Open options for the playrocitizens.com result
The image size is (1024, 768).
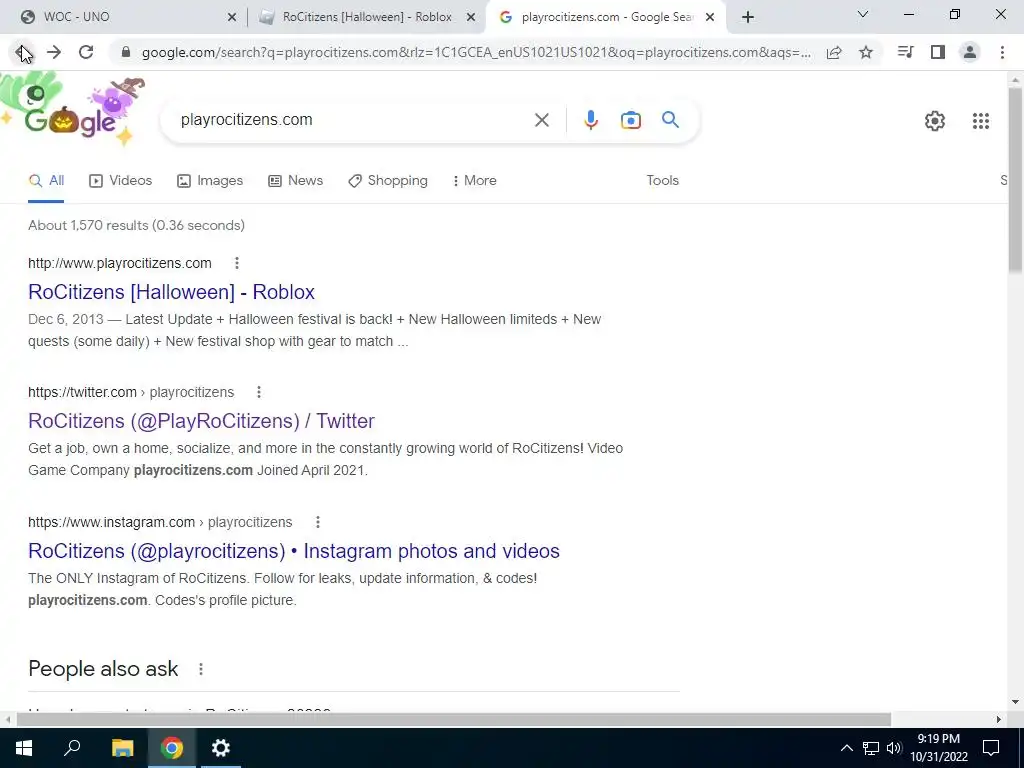(237, 263)
